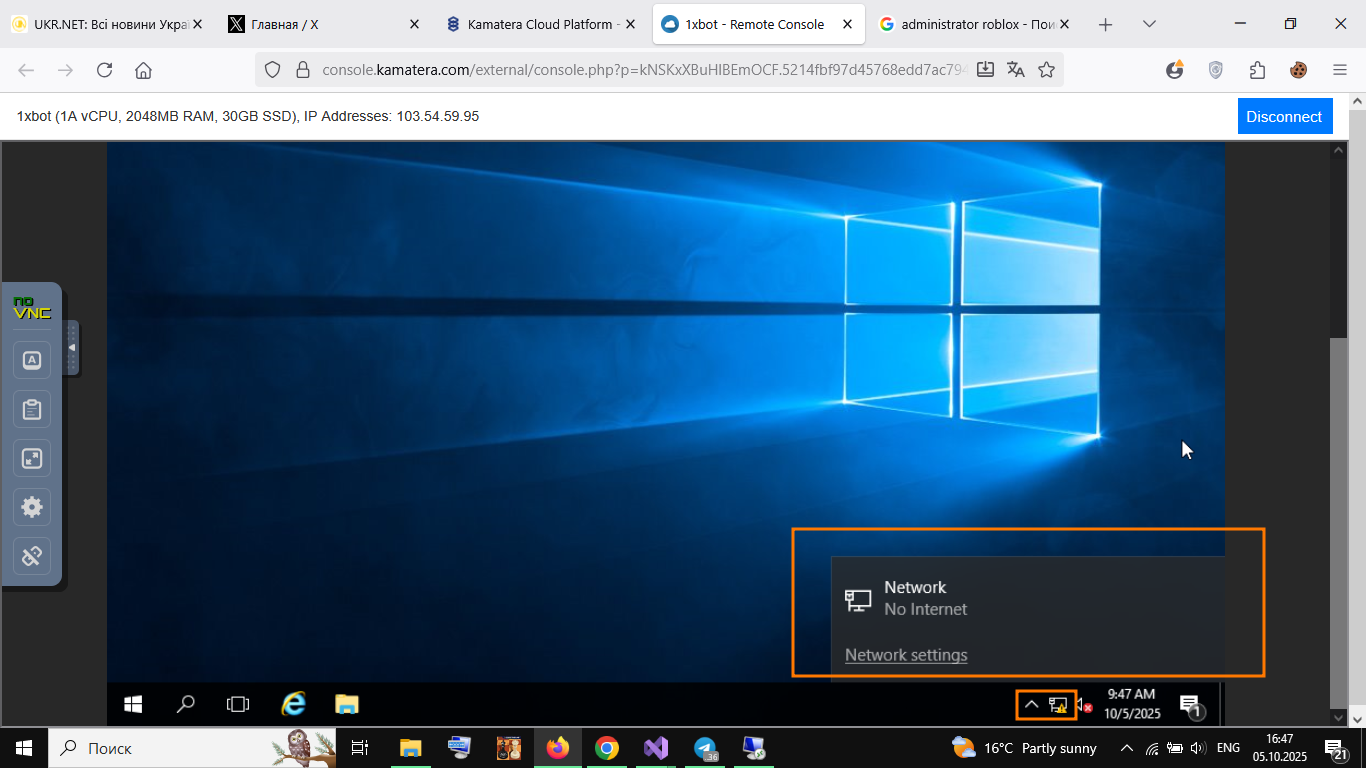
Task: Switch to Firefox in host taskbar
Action: [557, 748]
